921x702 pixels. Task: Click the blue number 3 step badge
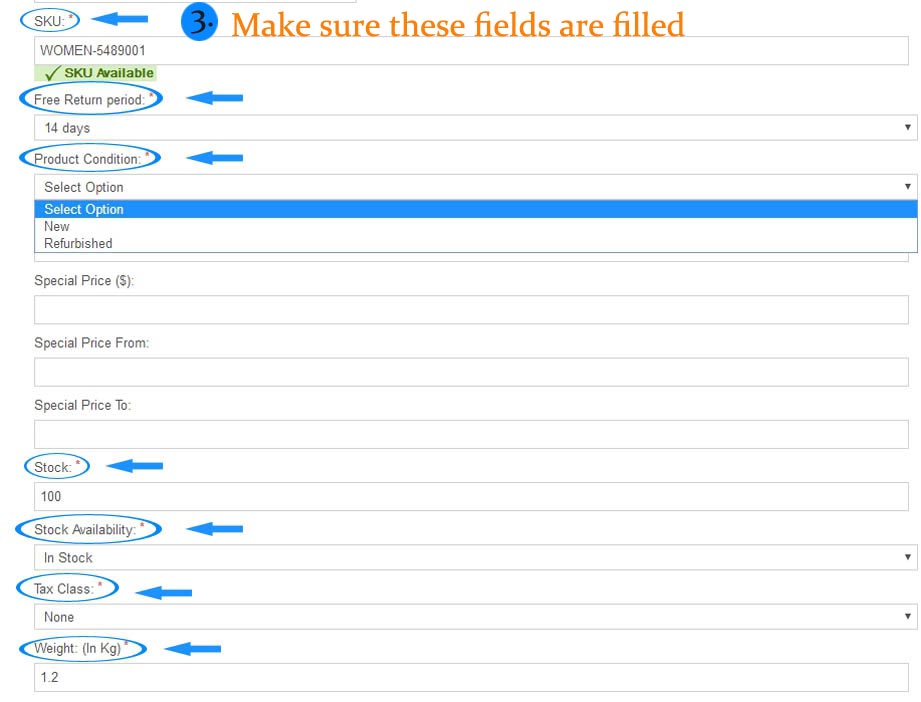coord(201,23)
